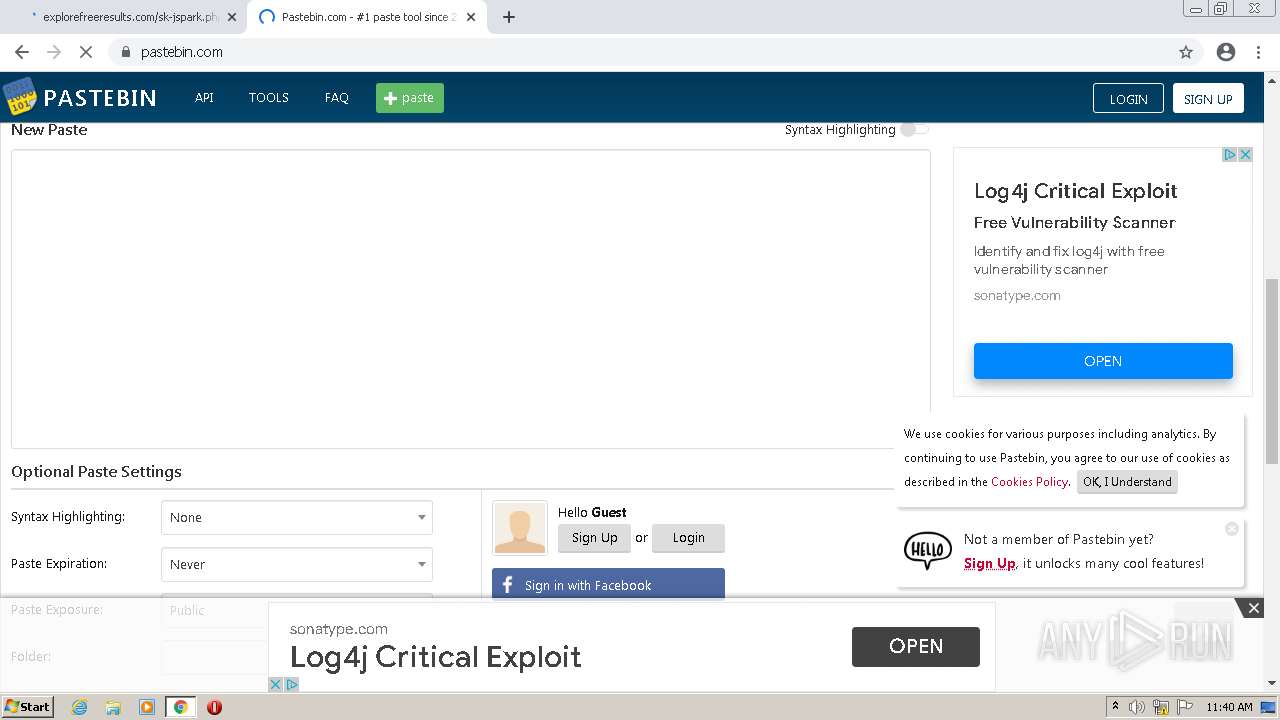The image size is (1280, 720).
Task: Click inside the New Paste text area
Action: 471,299
